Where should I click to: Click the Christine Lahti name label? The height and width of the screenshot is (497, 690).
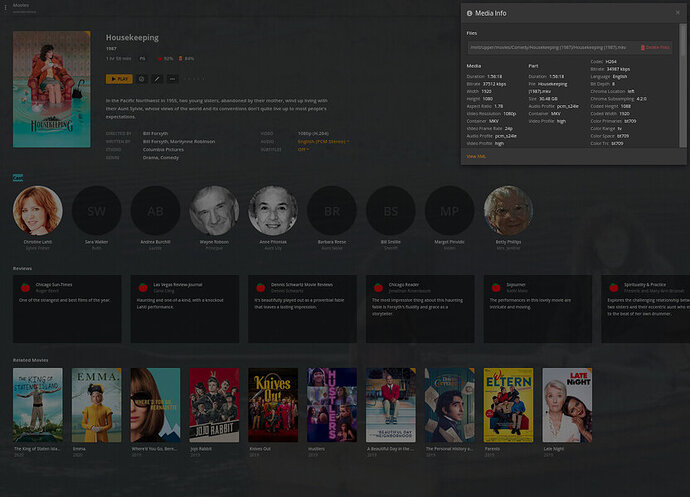[x=38, y=242]
